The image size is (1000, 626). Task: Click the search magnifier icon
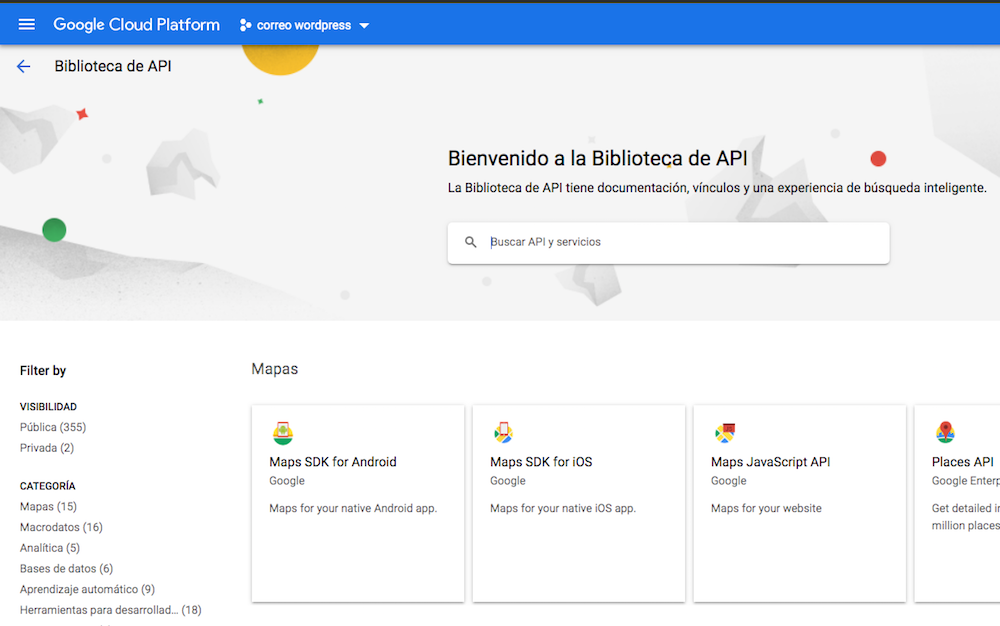click(x=471, y=242)
